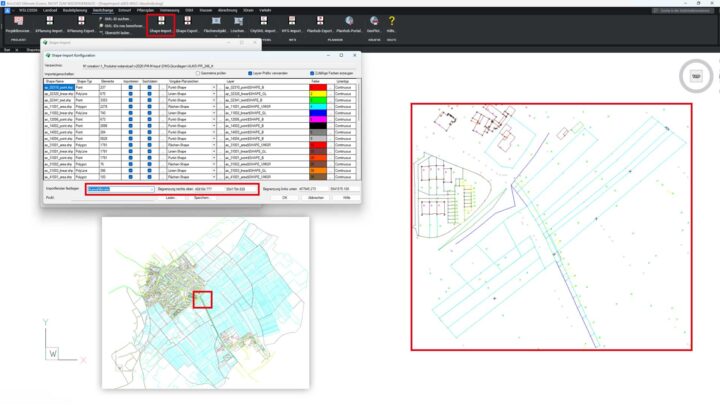The width and height of the screenshot is (720, 405).
Task: Confirm the import with OK
Action: [x=284, y=198]
